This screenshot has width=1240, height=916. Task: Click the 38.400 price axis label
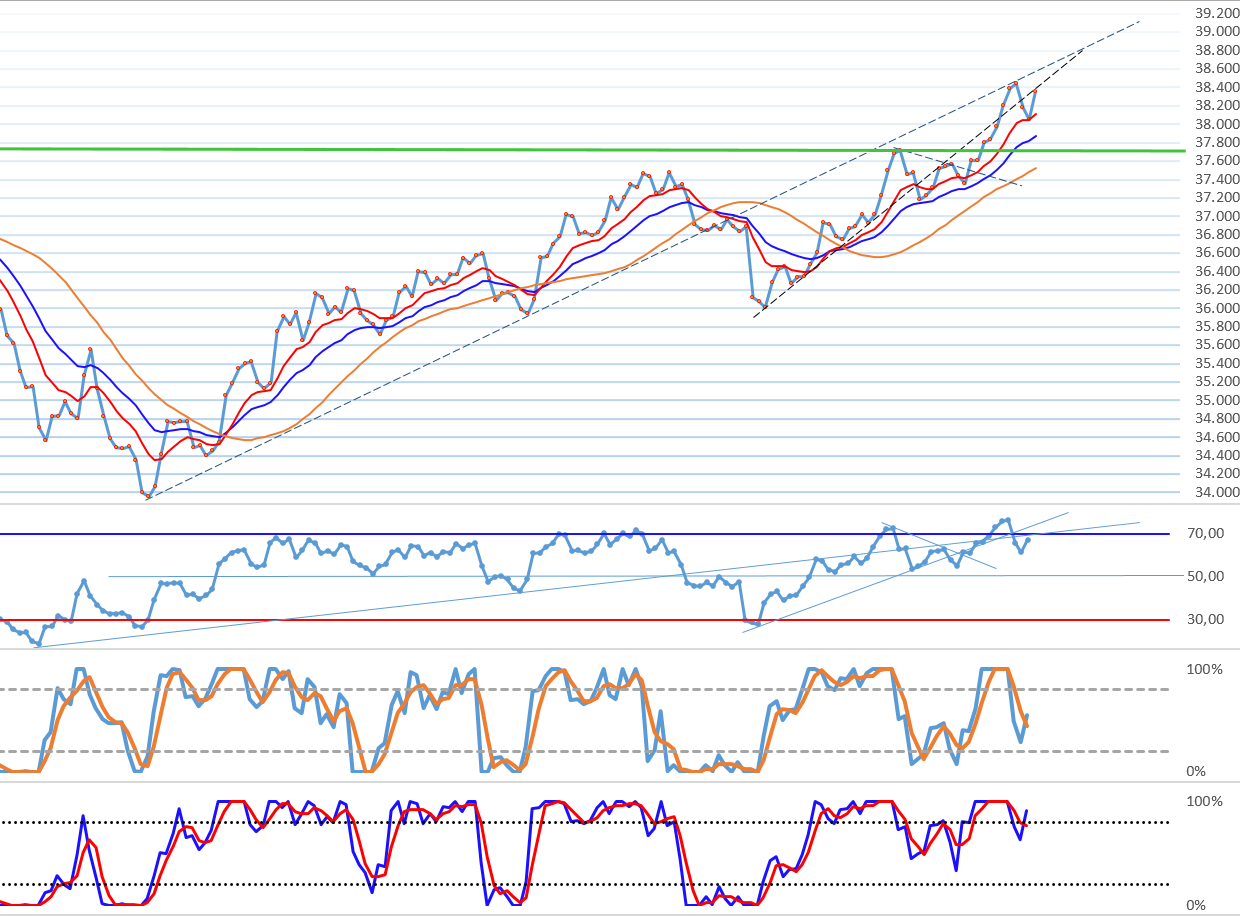1218,87
